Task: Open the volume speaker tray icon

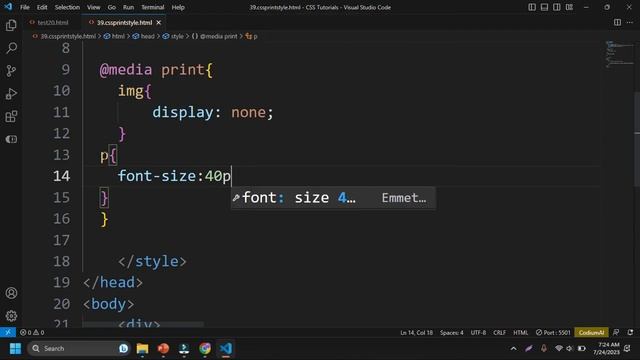Action: point(569,349)
